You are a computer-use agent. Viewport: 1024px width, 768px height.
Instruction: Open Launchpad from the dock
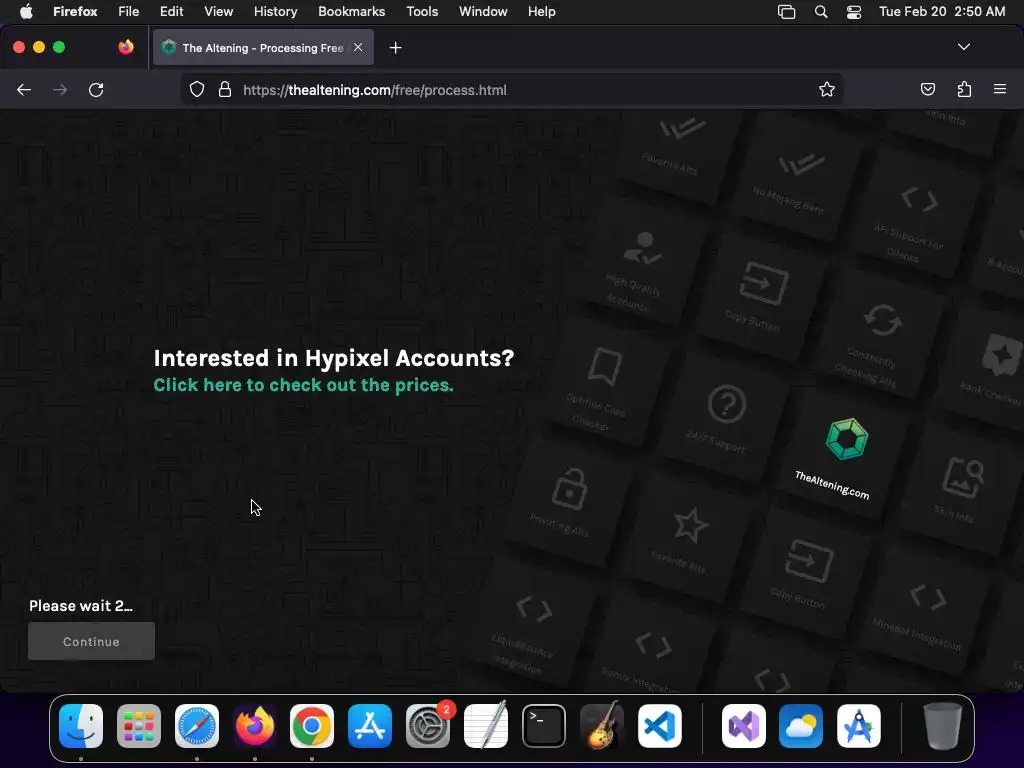138,726
